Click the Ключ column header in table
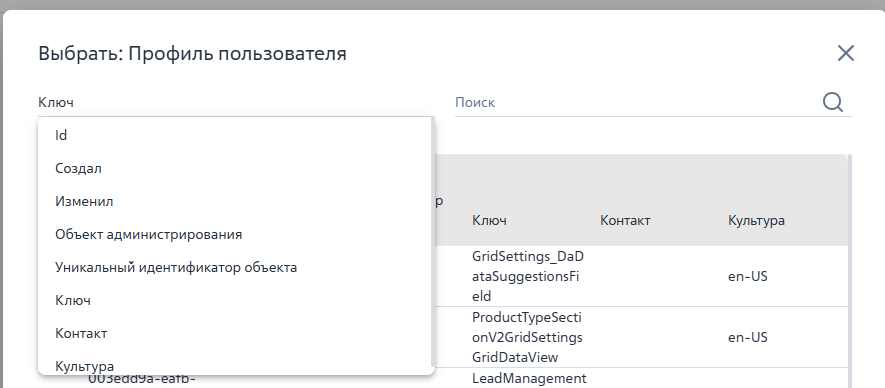The image size is (885, 388). [489, 220]
